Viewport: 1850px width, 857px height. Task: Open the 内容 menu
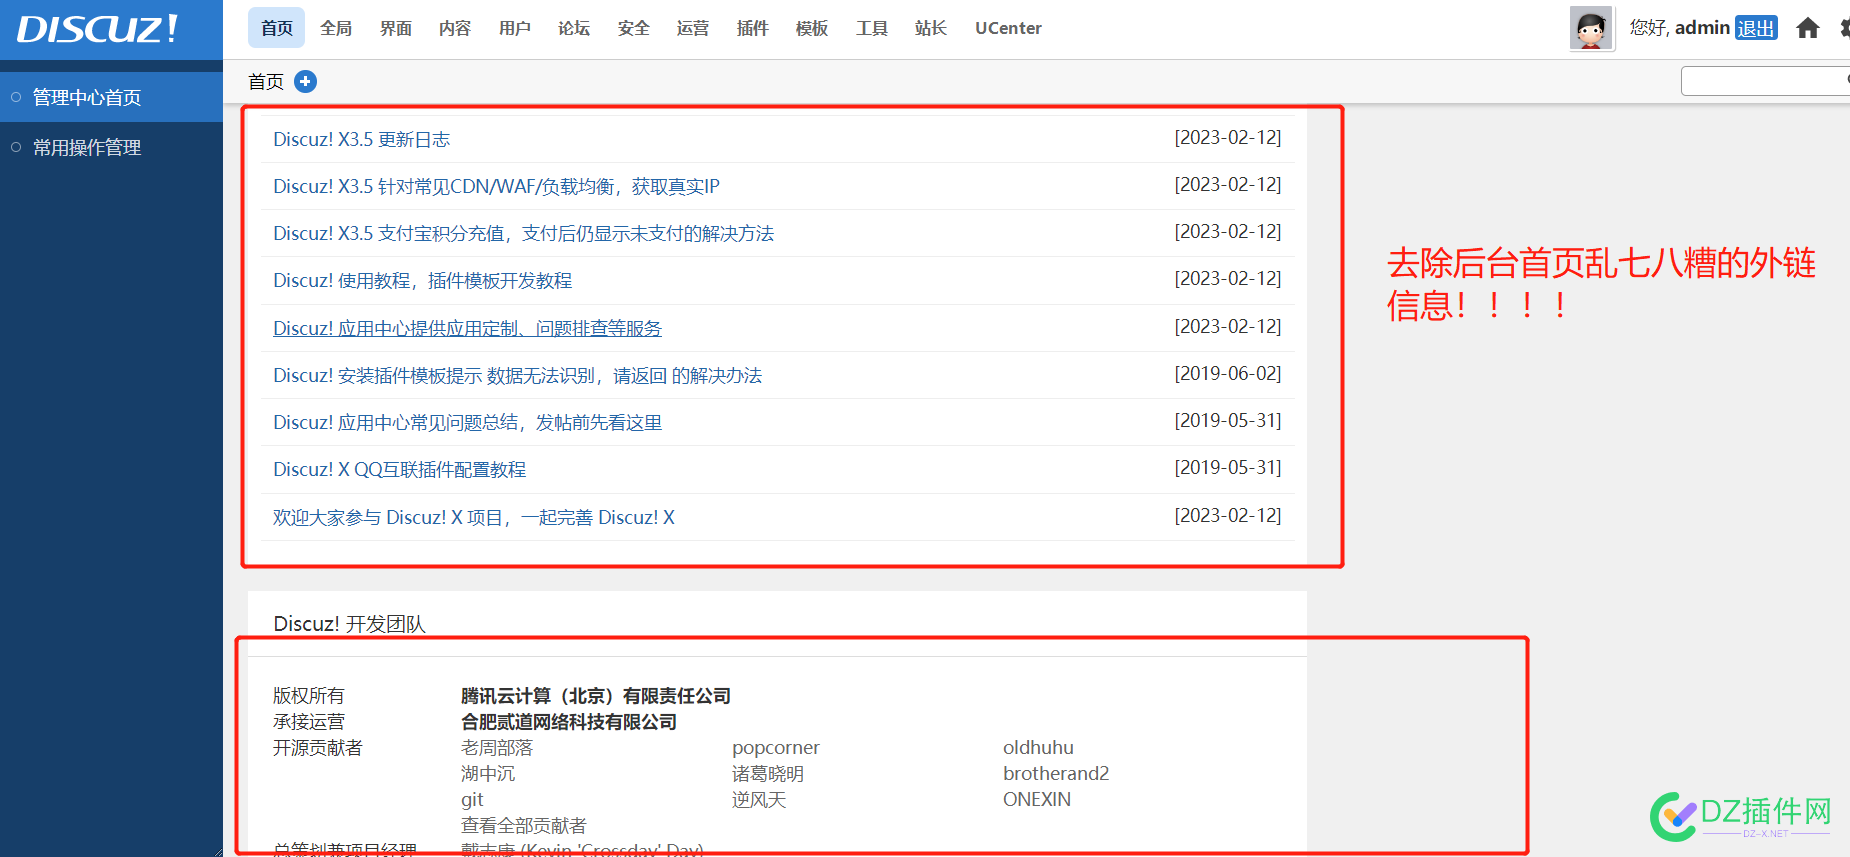click(455, 28)
